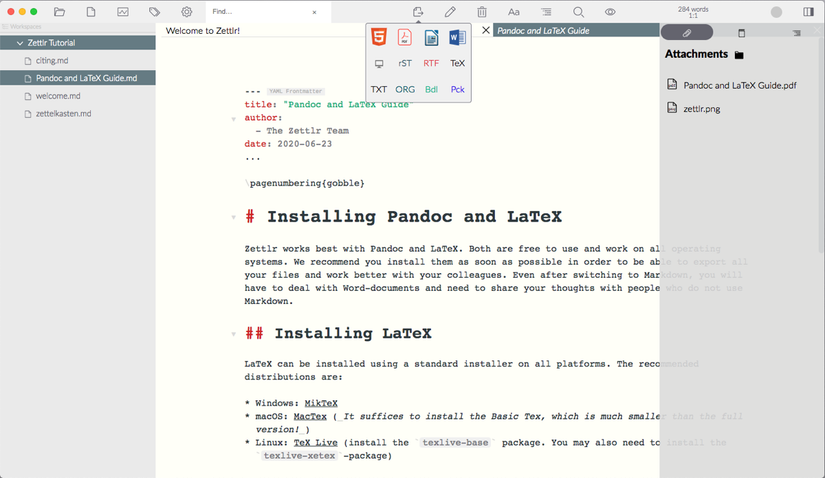The image size is (825, 478).
Task: Open the tag manager icon
Action: (x=154, y=12)
